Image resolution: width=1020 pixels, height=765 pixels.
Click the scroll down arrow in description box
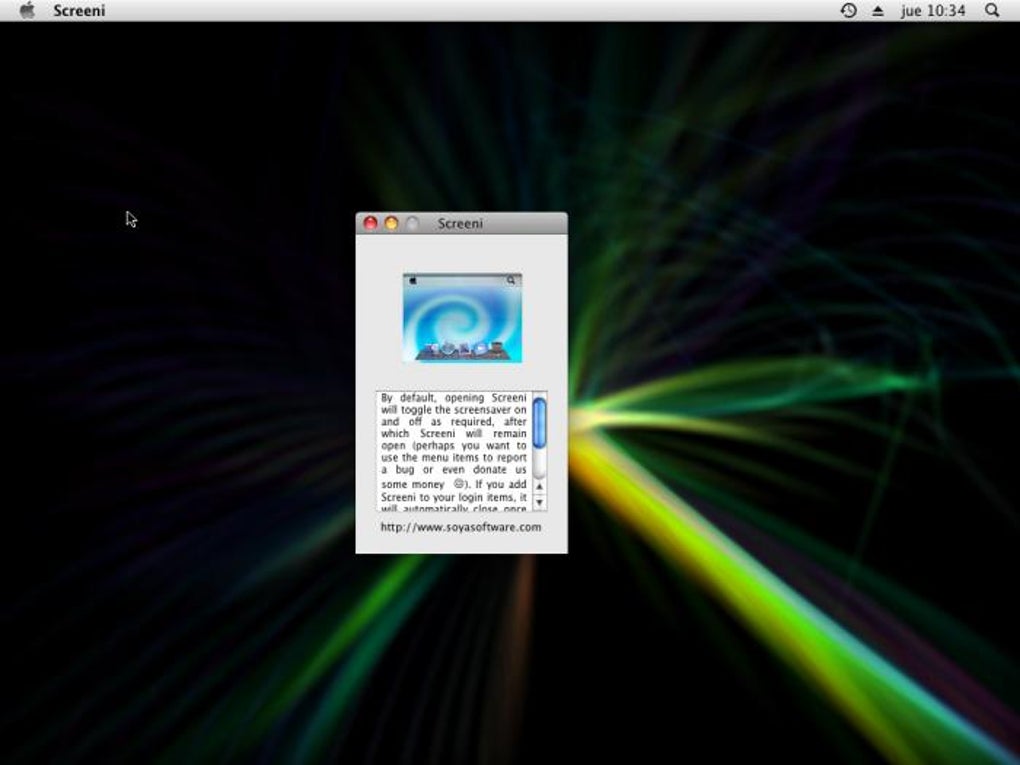click(539, 503)
